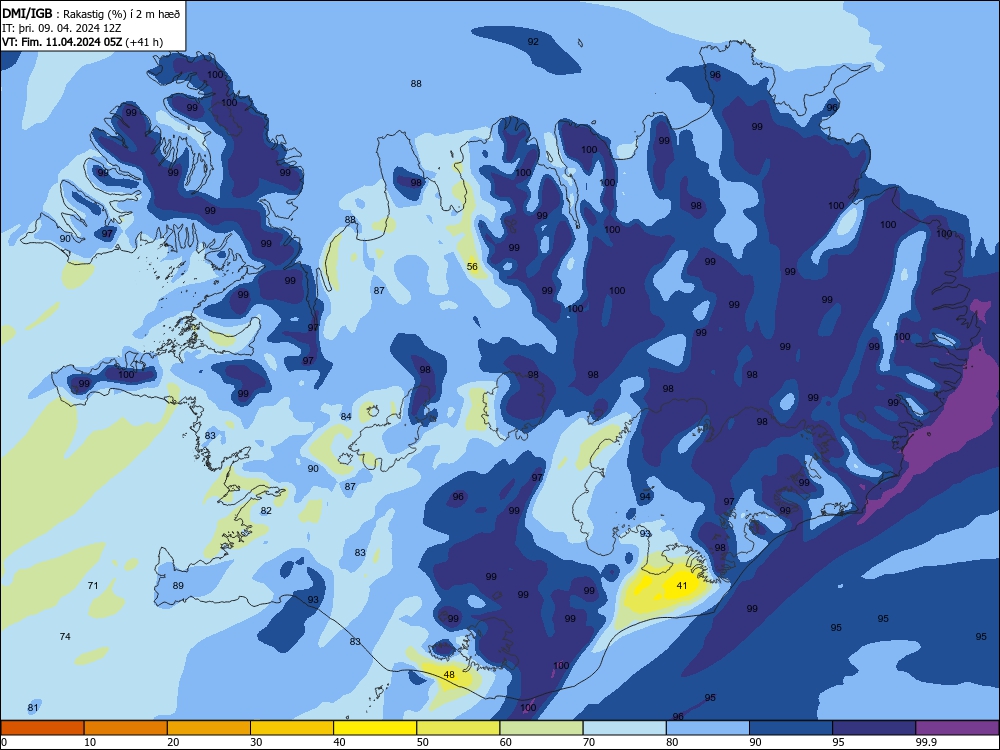Click the legend tick label 90
Image resolution: width=1000 pixels, height=750 pixels.
pyautogui.click(x=755, y=742)
